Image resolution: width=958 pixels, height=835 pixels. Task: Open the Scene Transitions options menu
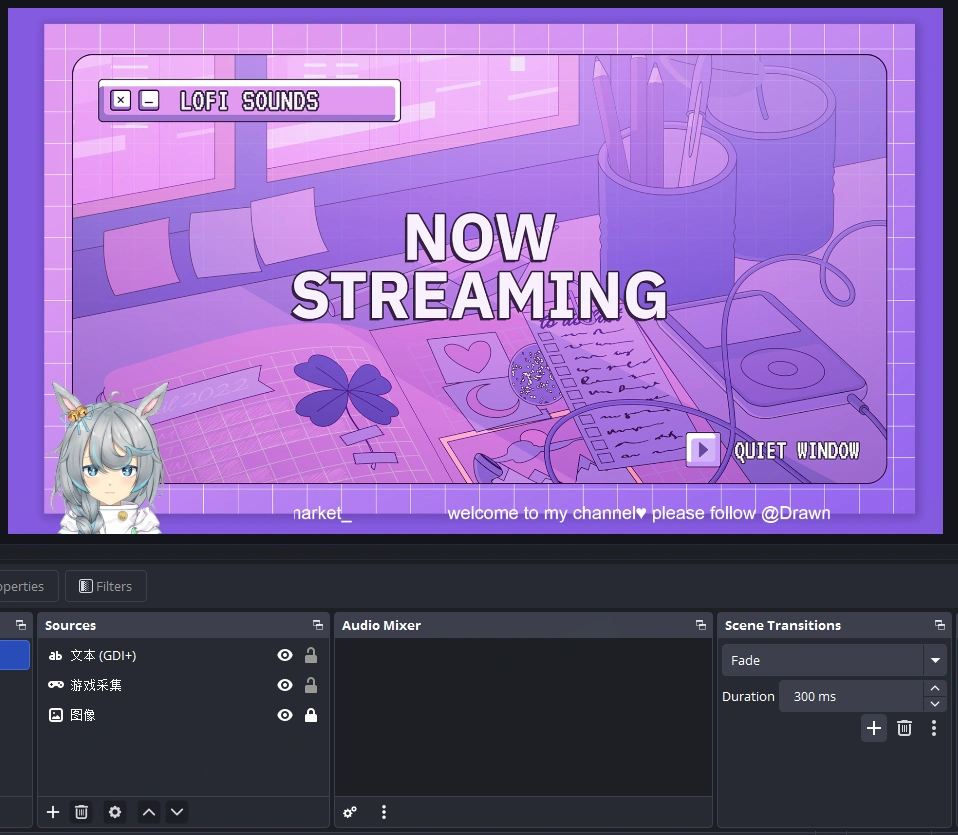(x=934, y=728)
